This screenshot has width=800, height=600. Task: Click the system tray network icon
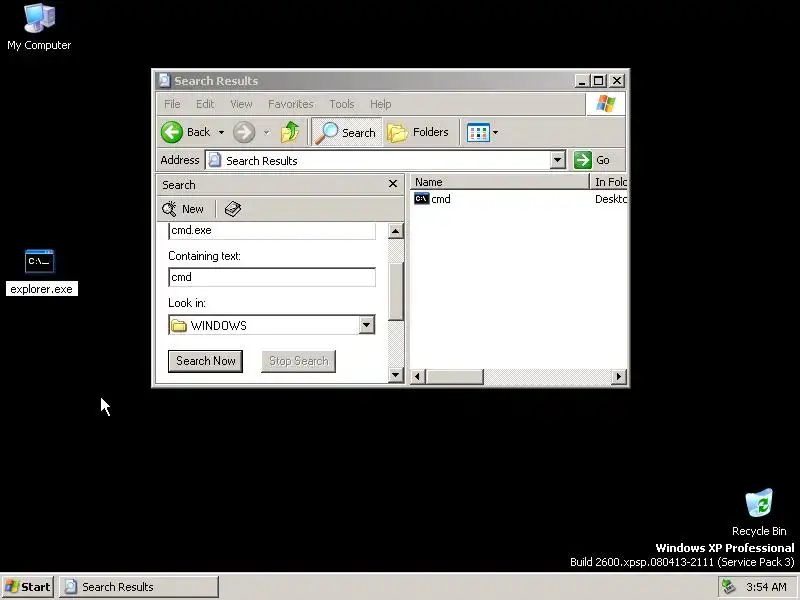[728, 587]
